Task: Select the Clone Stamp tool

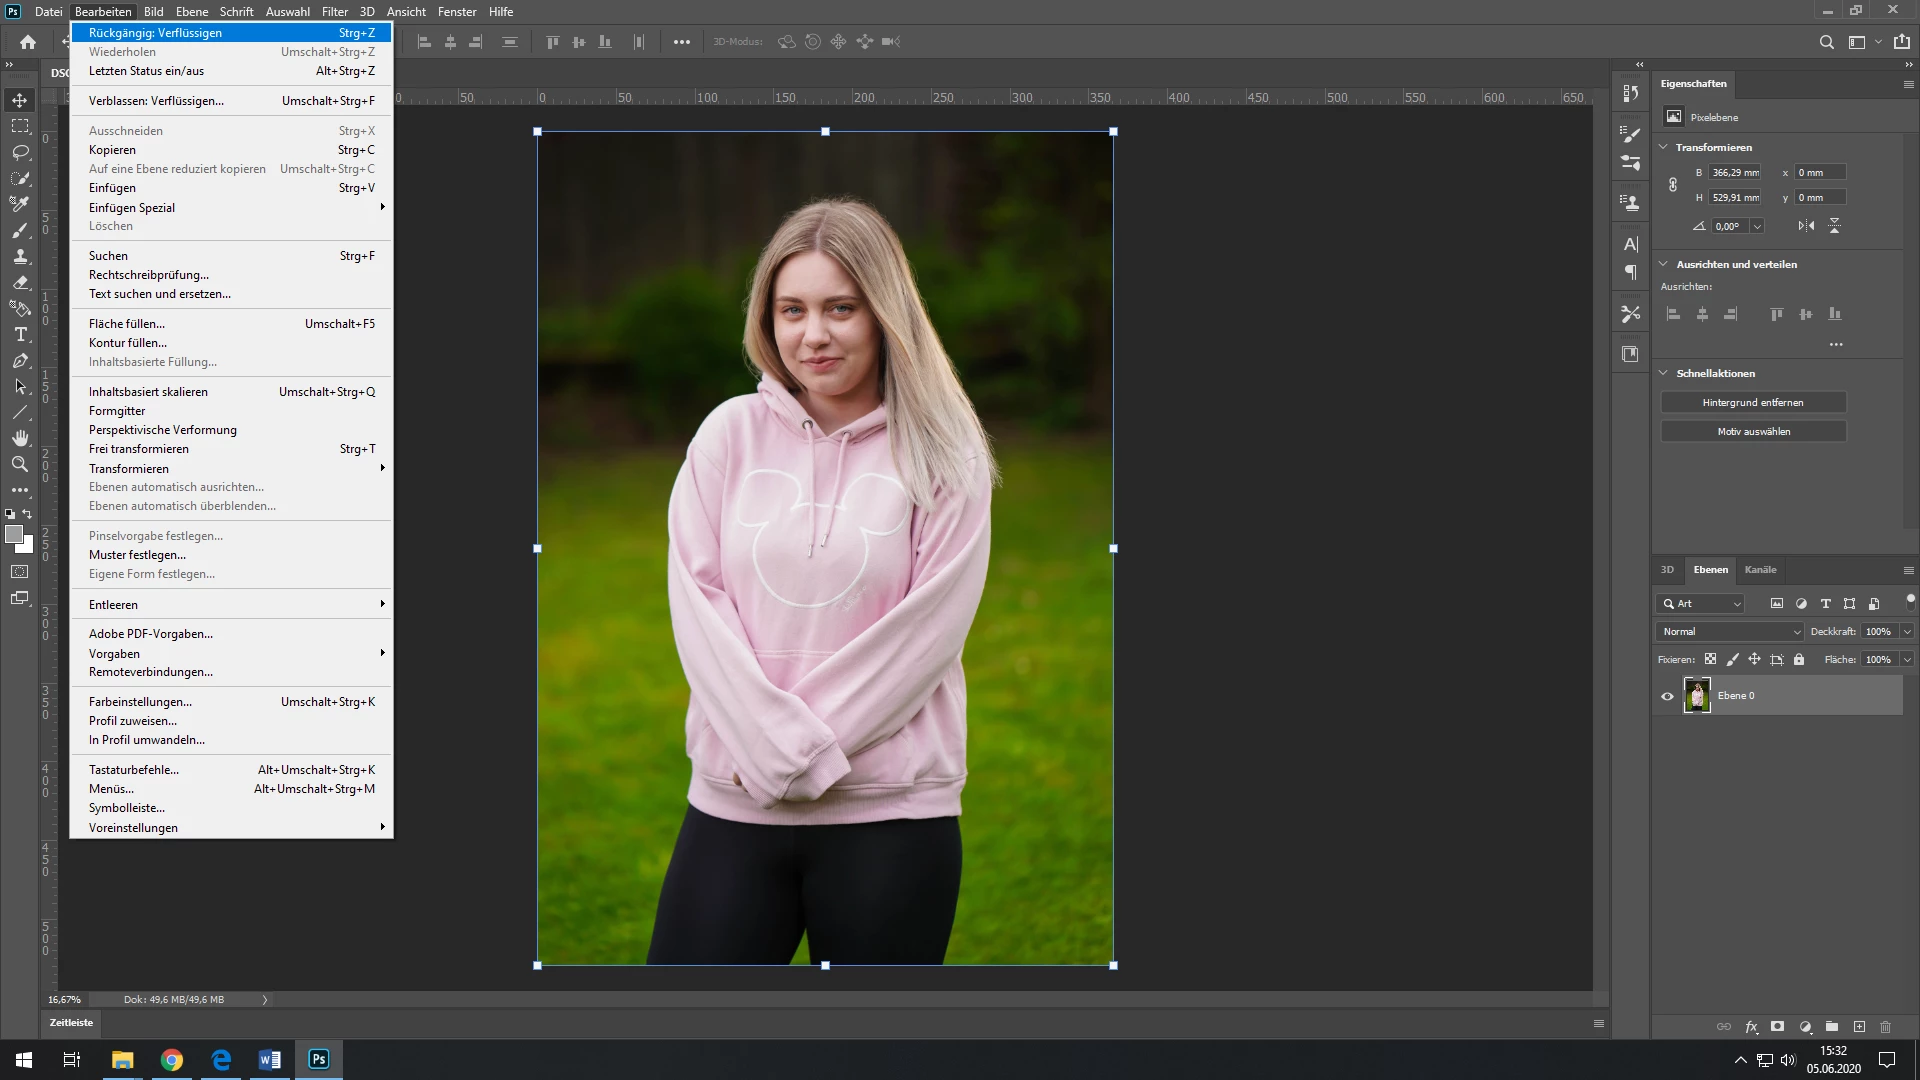Action: coord(20,256)
